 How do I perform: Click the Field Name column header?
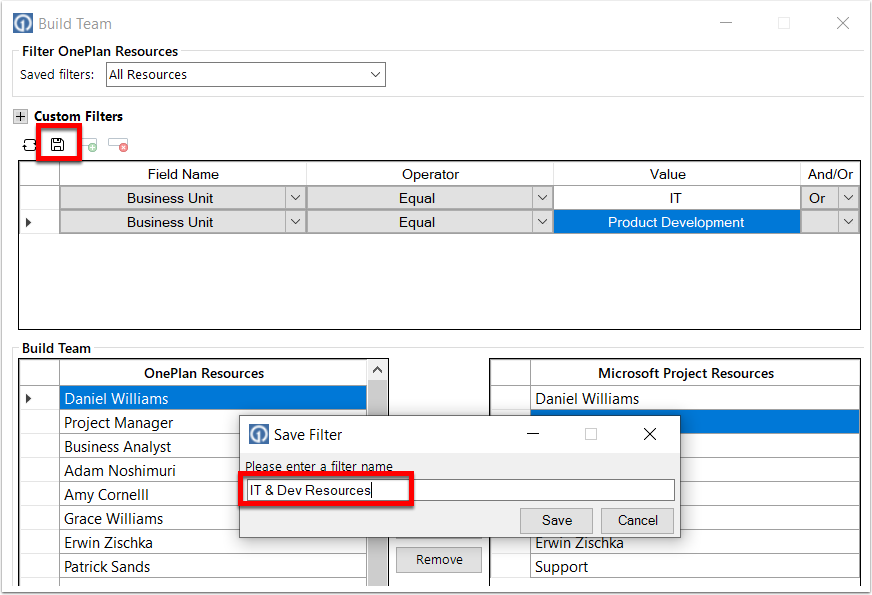click(x=183, y=174)
